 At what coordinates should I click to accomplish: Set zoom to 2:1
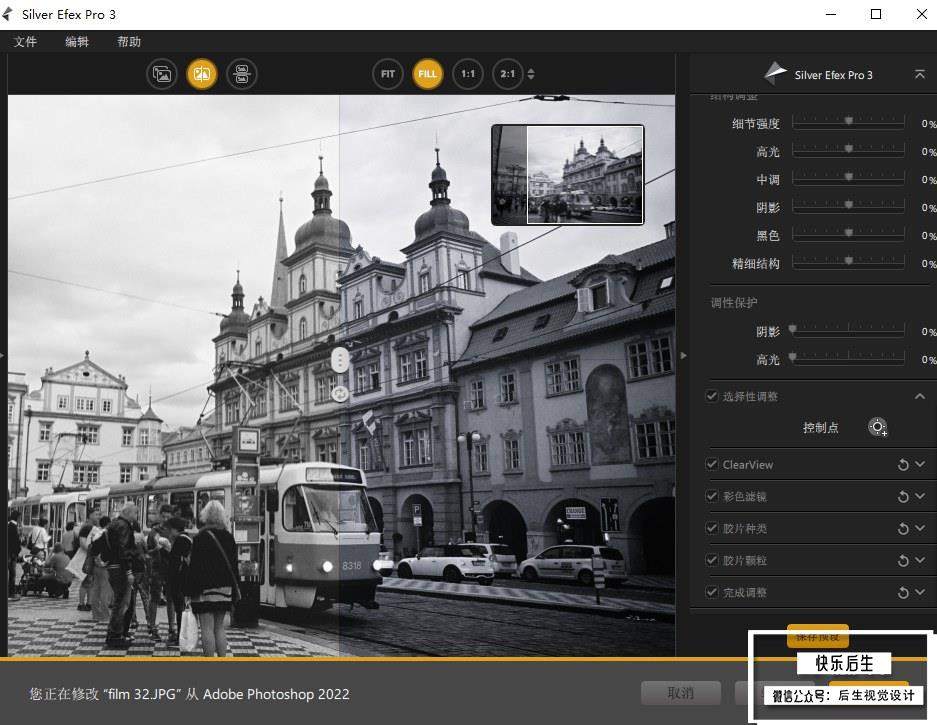507,74
